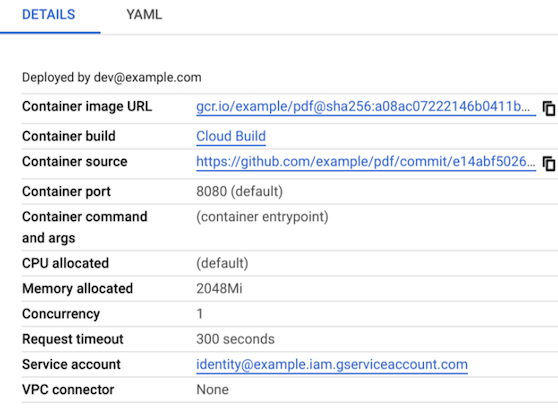The image size is (558, 415).
Task: Open the identity service account link
Action: (x=332, y=364)
